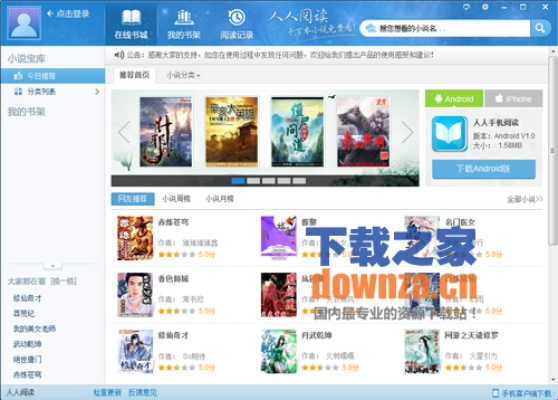
Task: Open the 赤炼苍穹 book cover
Action: point(135,238)
